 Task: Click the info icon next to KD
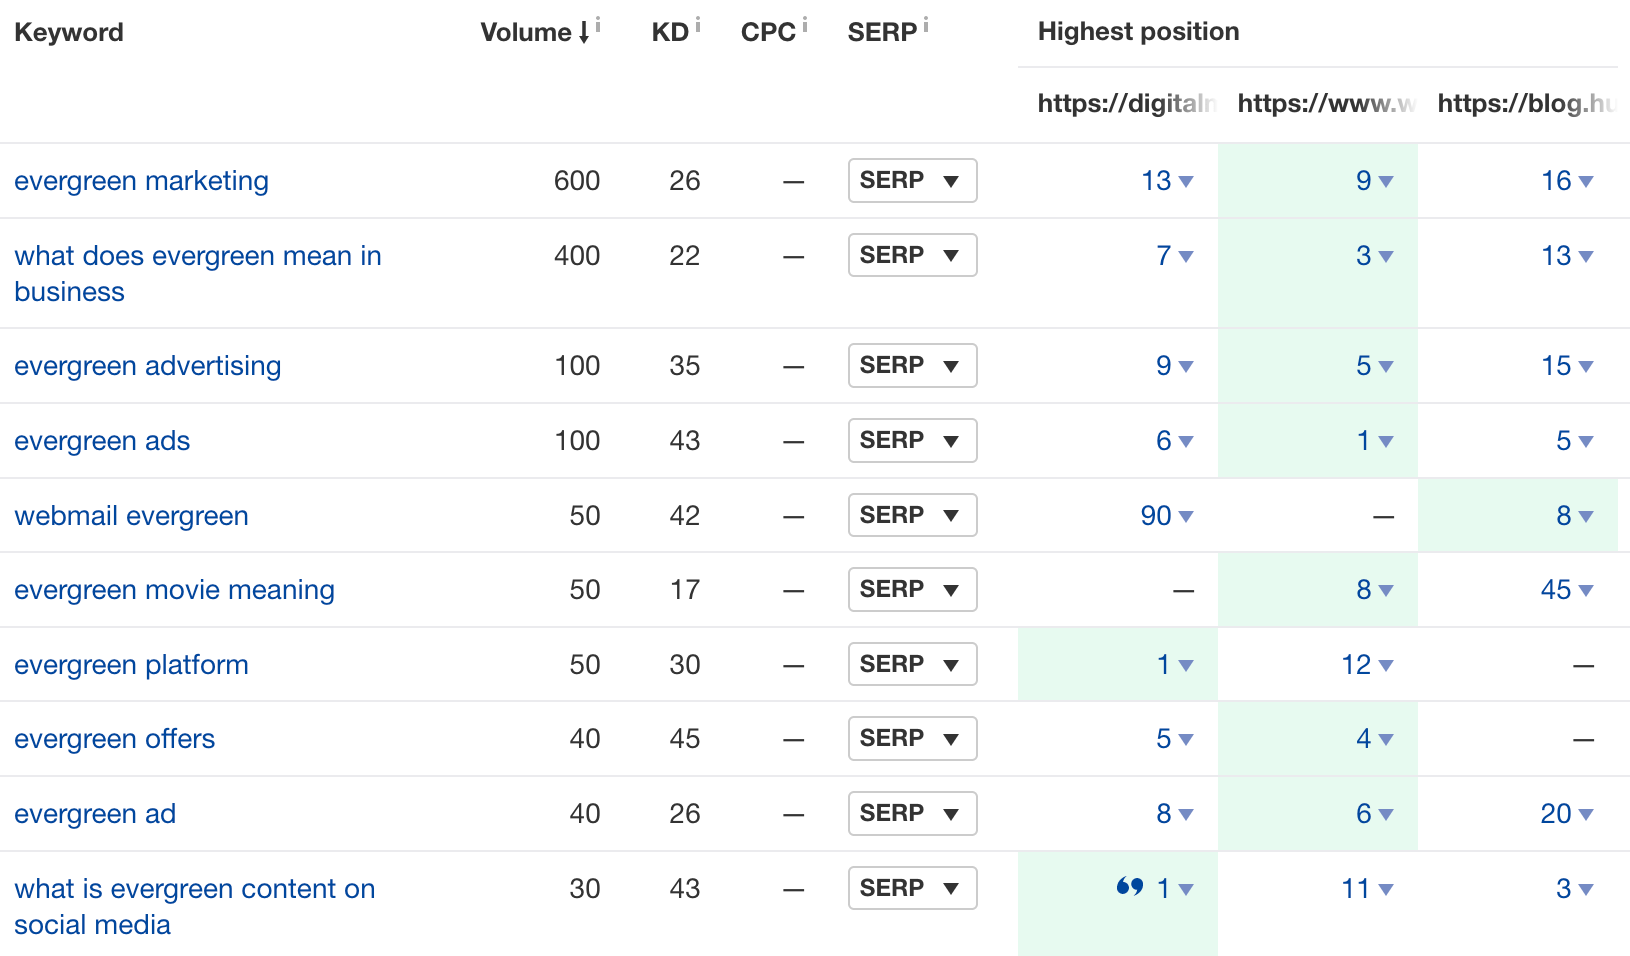pos(697,24)
